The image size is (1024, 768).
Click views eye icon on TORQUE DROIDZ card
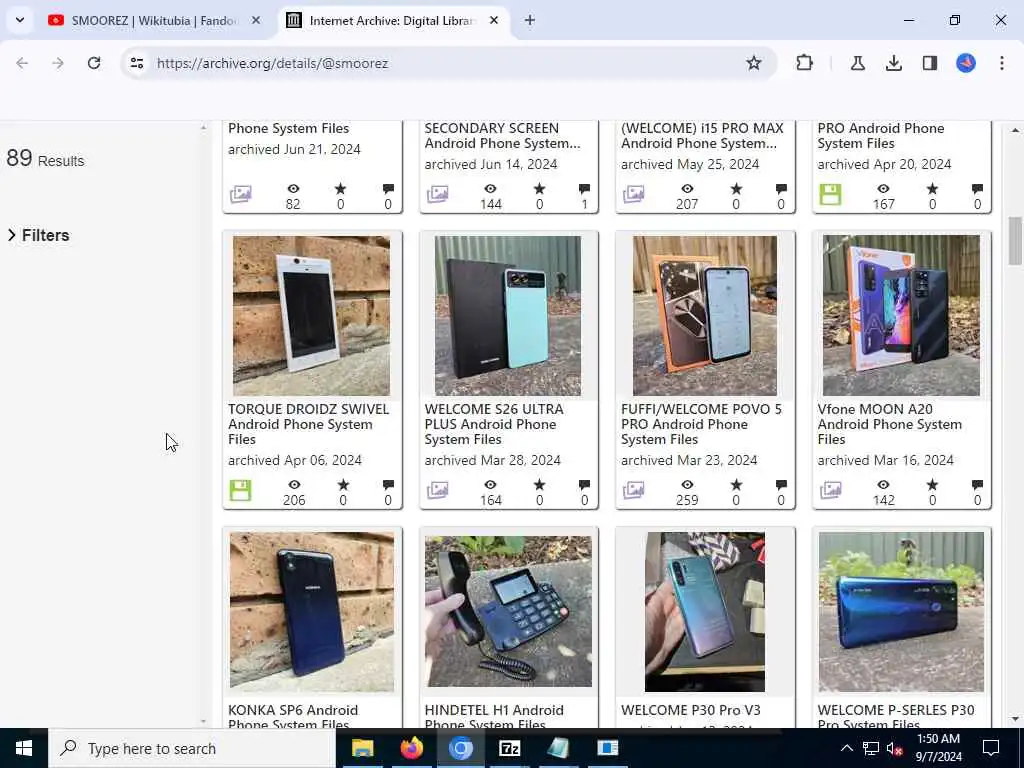pos(295,485)
